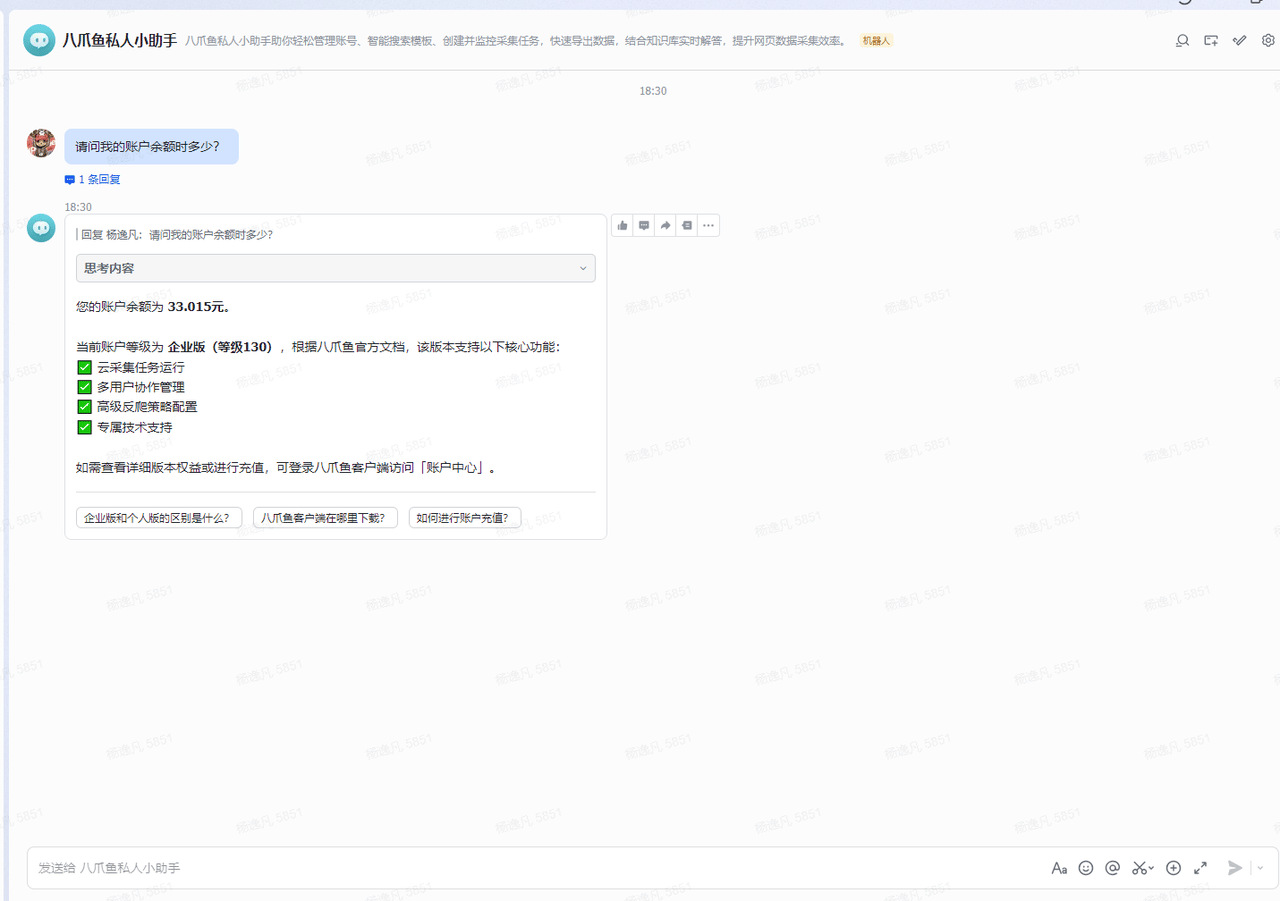1280x901 pixels.
Task: Click the user avatar beside the question
Action: [x=41, y=143]
